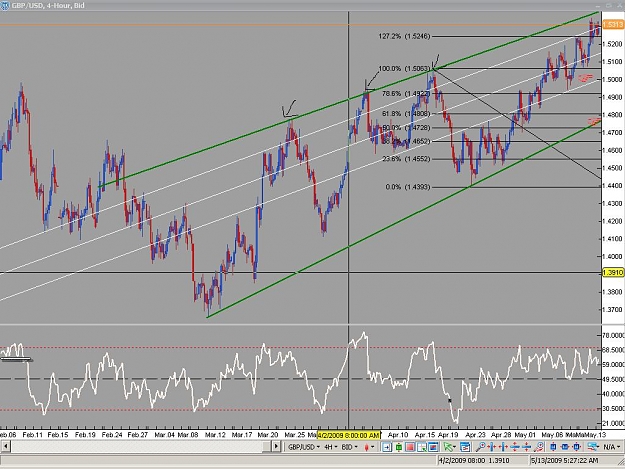
Task: Click the 100.0% (1.5063) Fibonacci label
Action: click(404, 69)
